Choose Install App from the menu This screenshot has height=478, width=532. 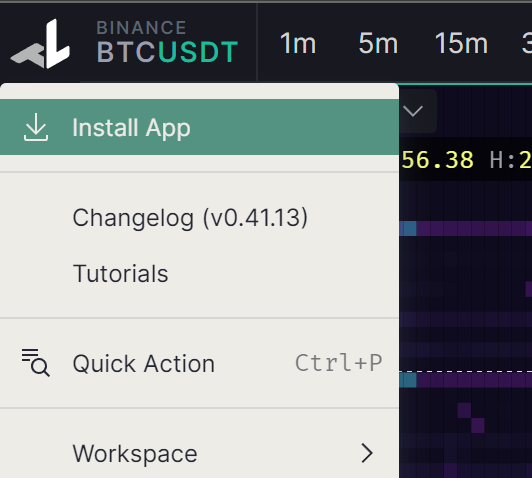199,127
